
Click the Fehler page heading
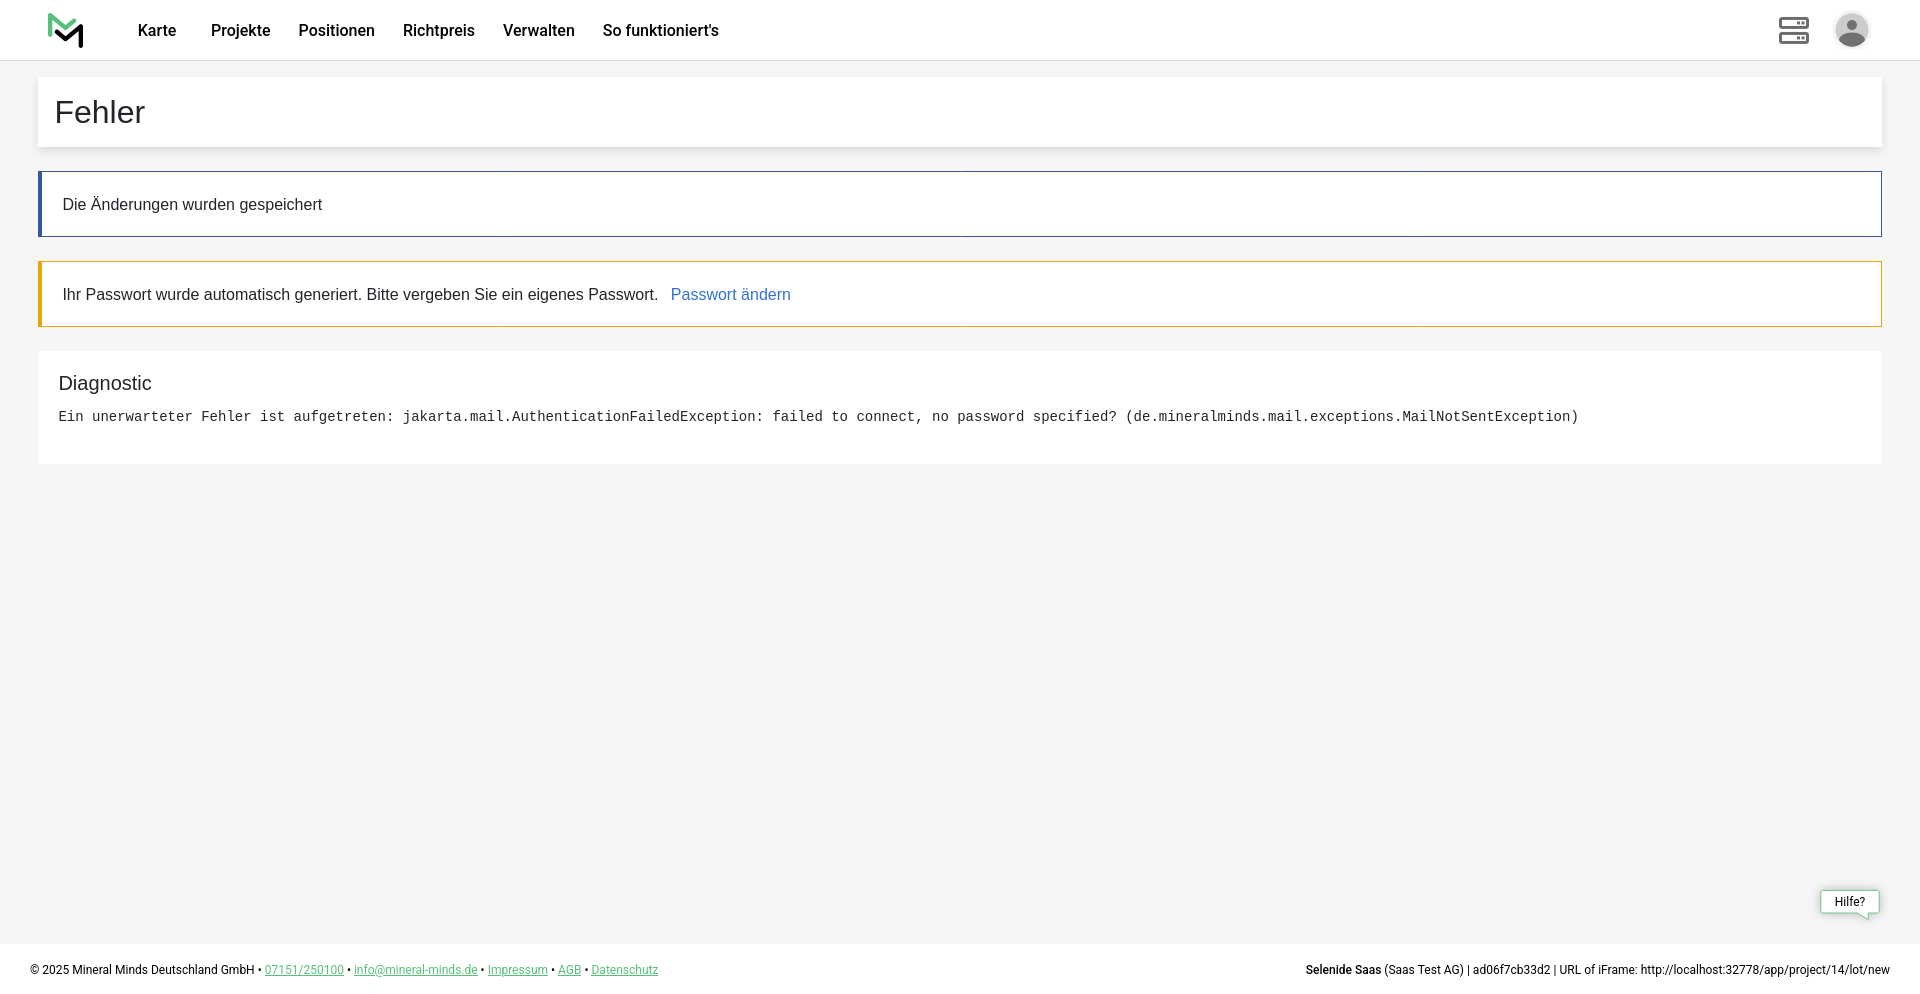[100, 112]
